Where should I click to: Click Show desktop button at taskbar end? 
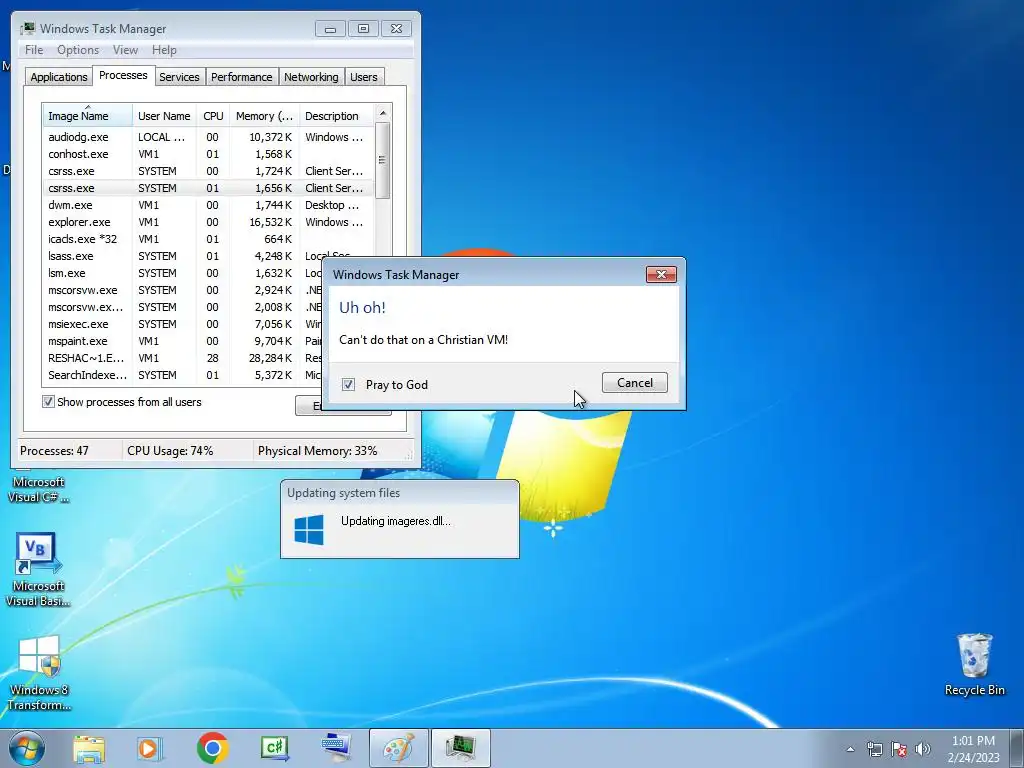pos(1018,749)
